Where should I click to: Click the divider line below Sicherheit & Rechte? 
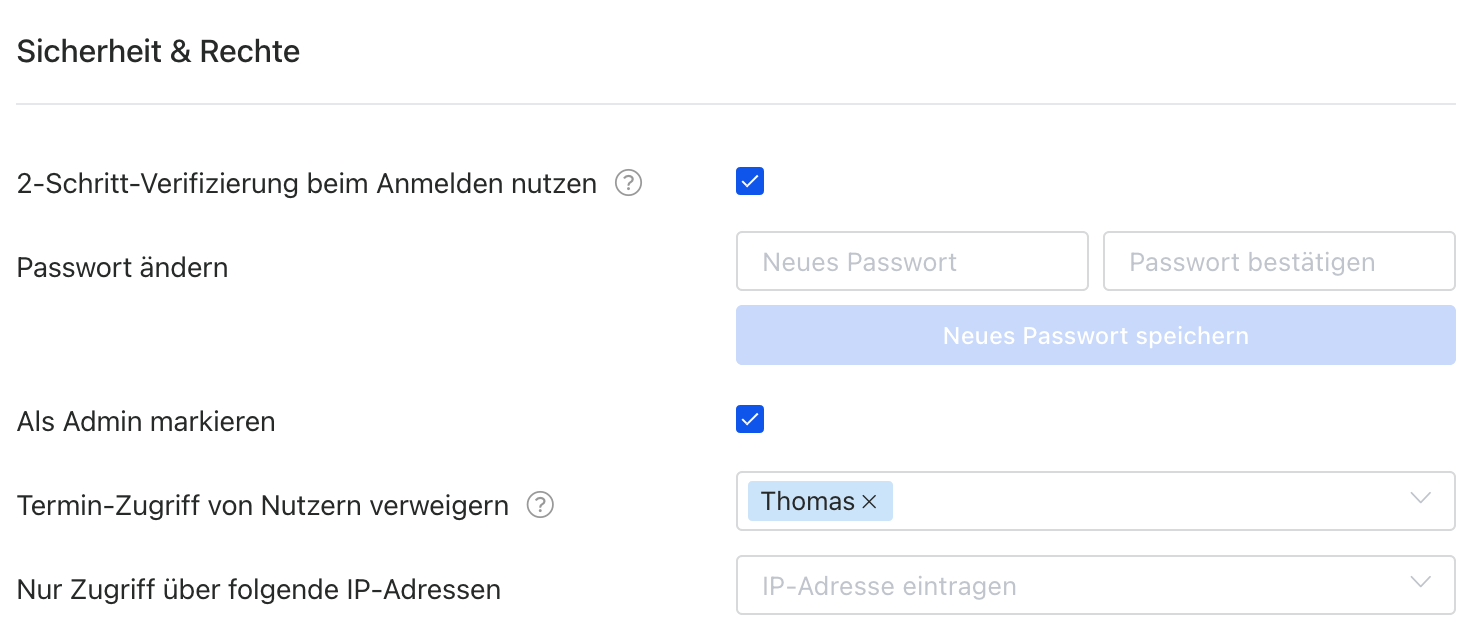click(x=736, y=104)
